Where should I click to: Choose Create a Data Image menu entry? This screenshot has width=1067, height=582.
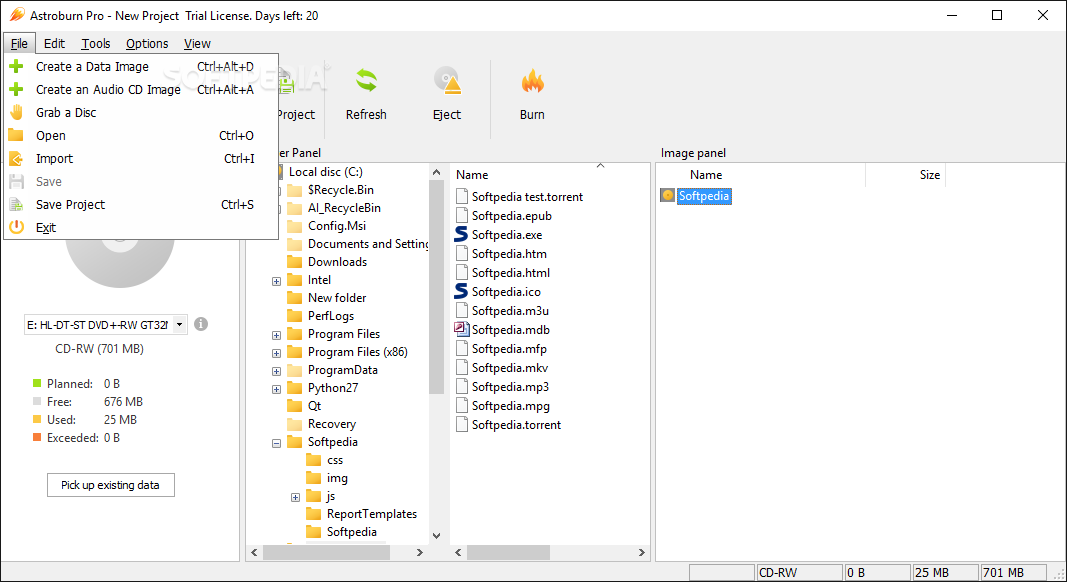[141, 67]
